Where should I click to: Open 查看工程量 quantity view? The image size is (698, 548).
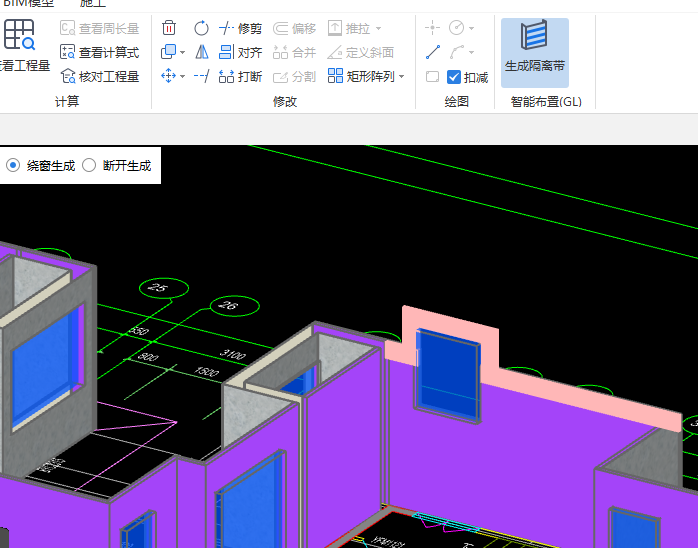click(22, 48)
